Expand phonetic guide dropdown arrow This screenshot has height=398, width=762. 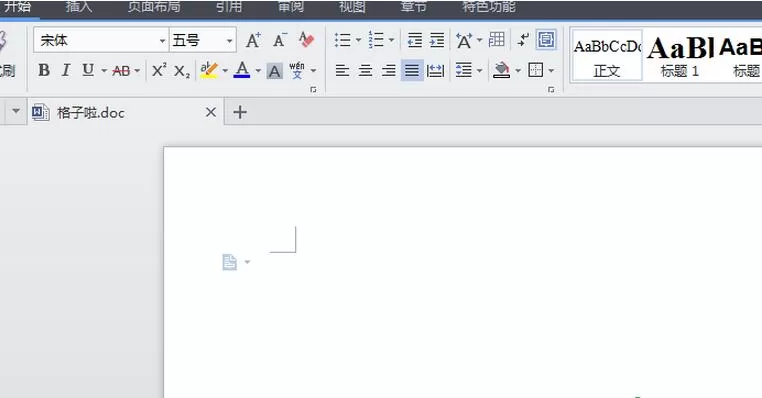click(x=313, y=71)
